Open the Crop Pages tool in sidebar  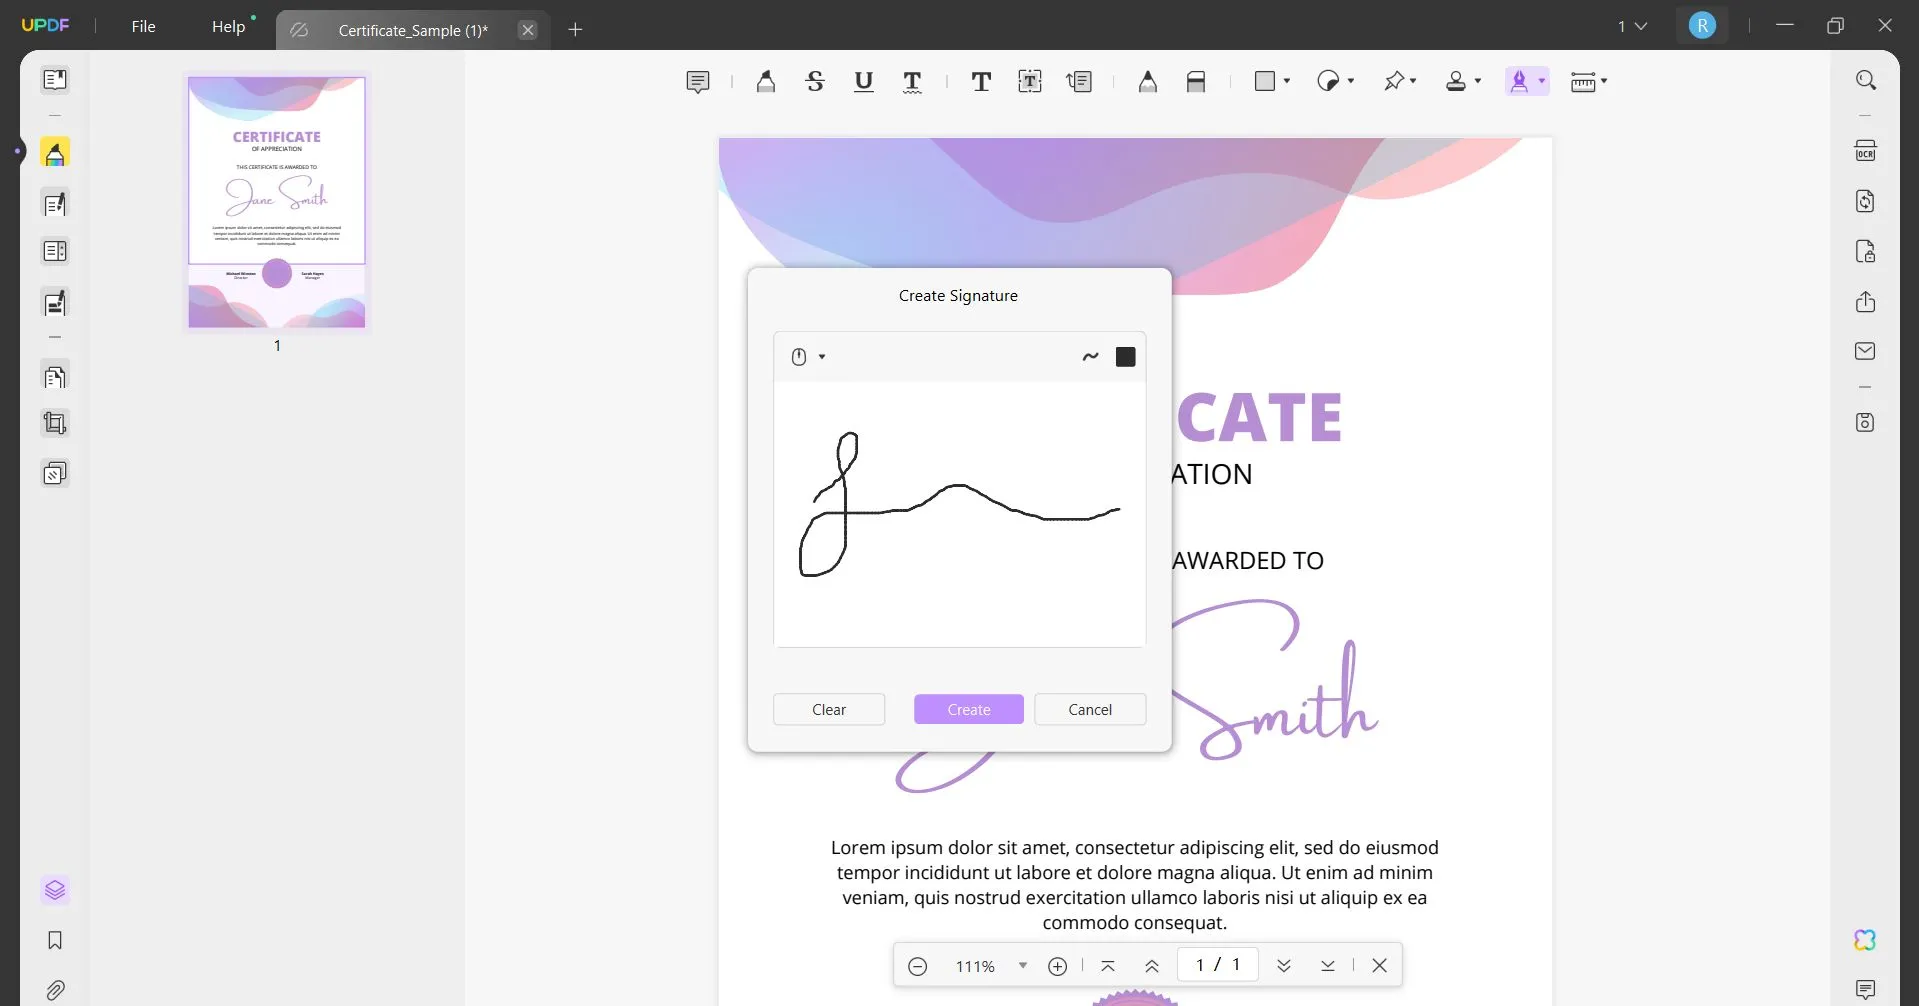(55, 424)
